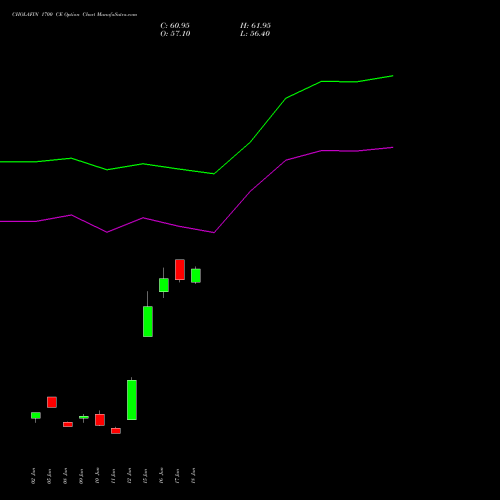Click the tiny green doji candle at 09 Jun
This screenshot has height=500, width=500.
[x=84, y=417]
